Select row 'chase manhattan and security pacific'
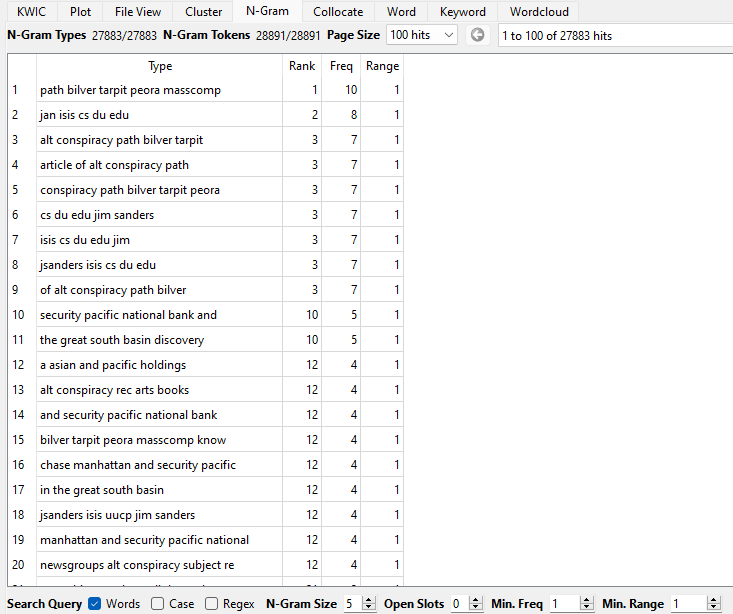 pyautogui.click(x=205, y=465)
